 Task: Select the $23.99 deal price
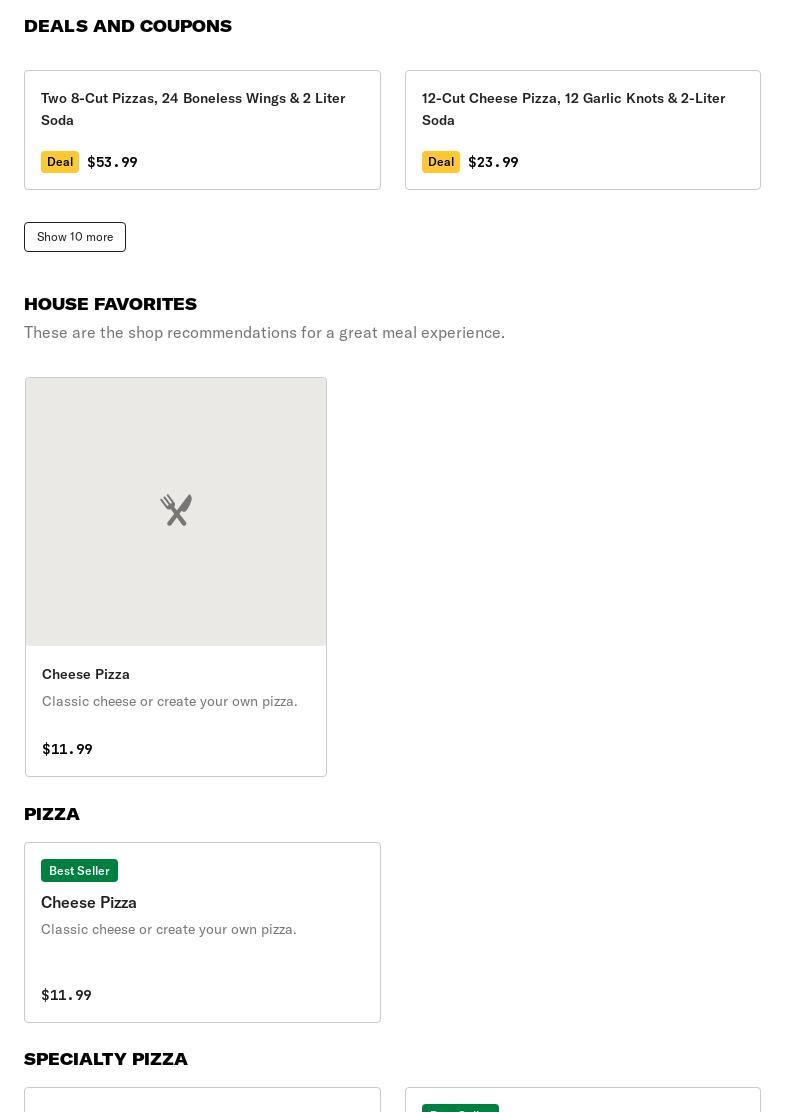[494, 162]
